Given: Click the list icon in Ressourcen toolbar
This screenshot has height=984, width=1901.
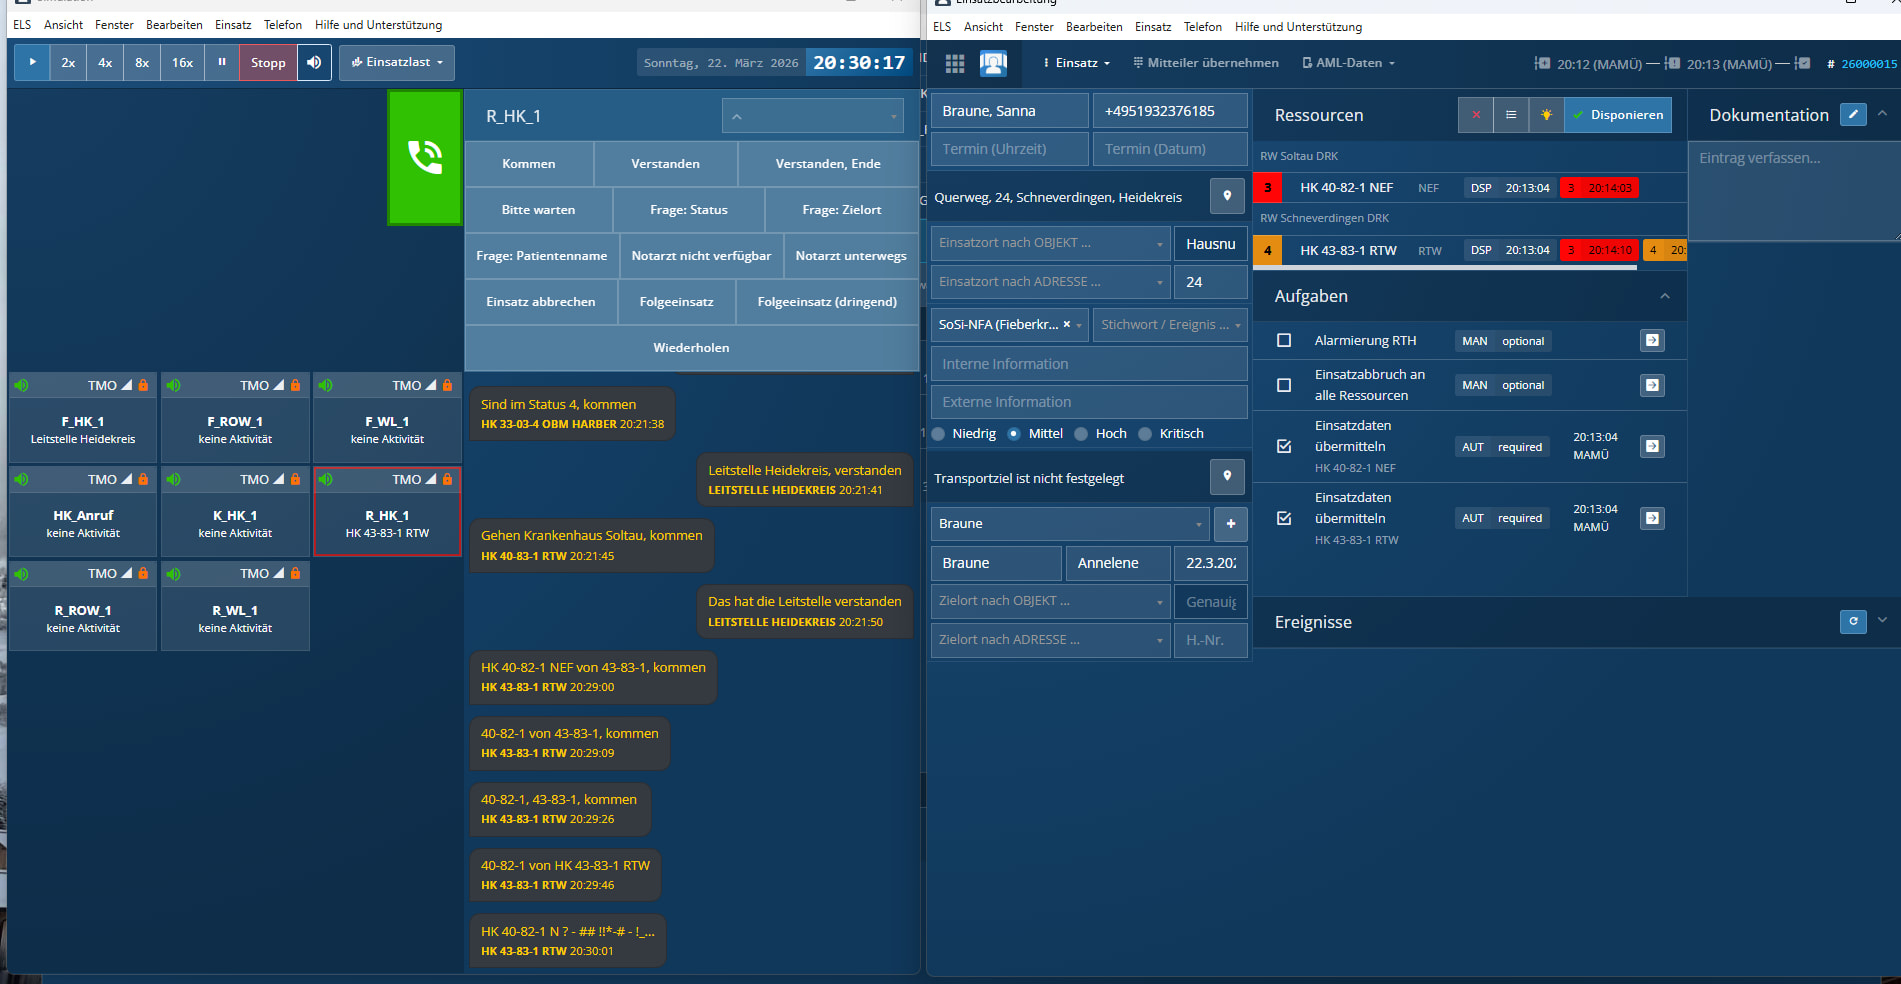Looking at the screenshot, I should tap(1511, 115).
